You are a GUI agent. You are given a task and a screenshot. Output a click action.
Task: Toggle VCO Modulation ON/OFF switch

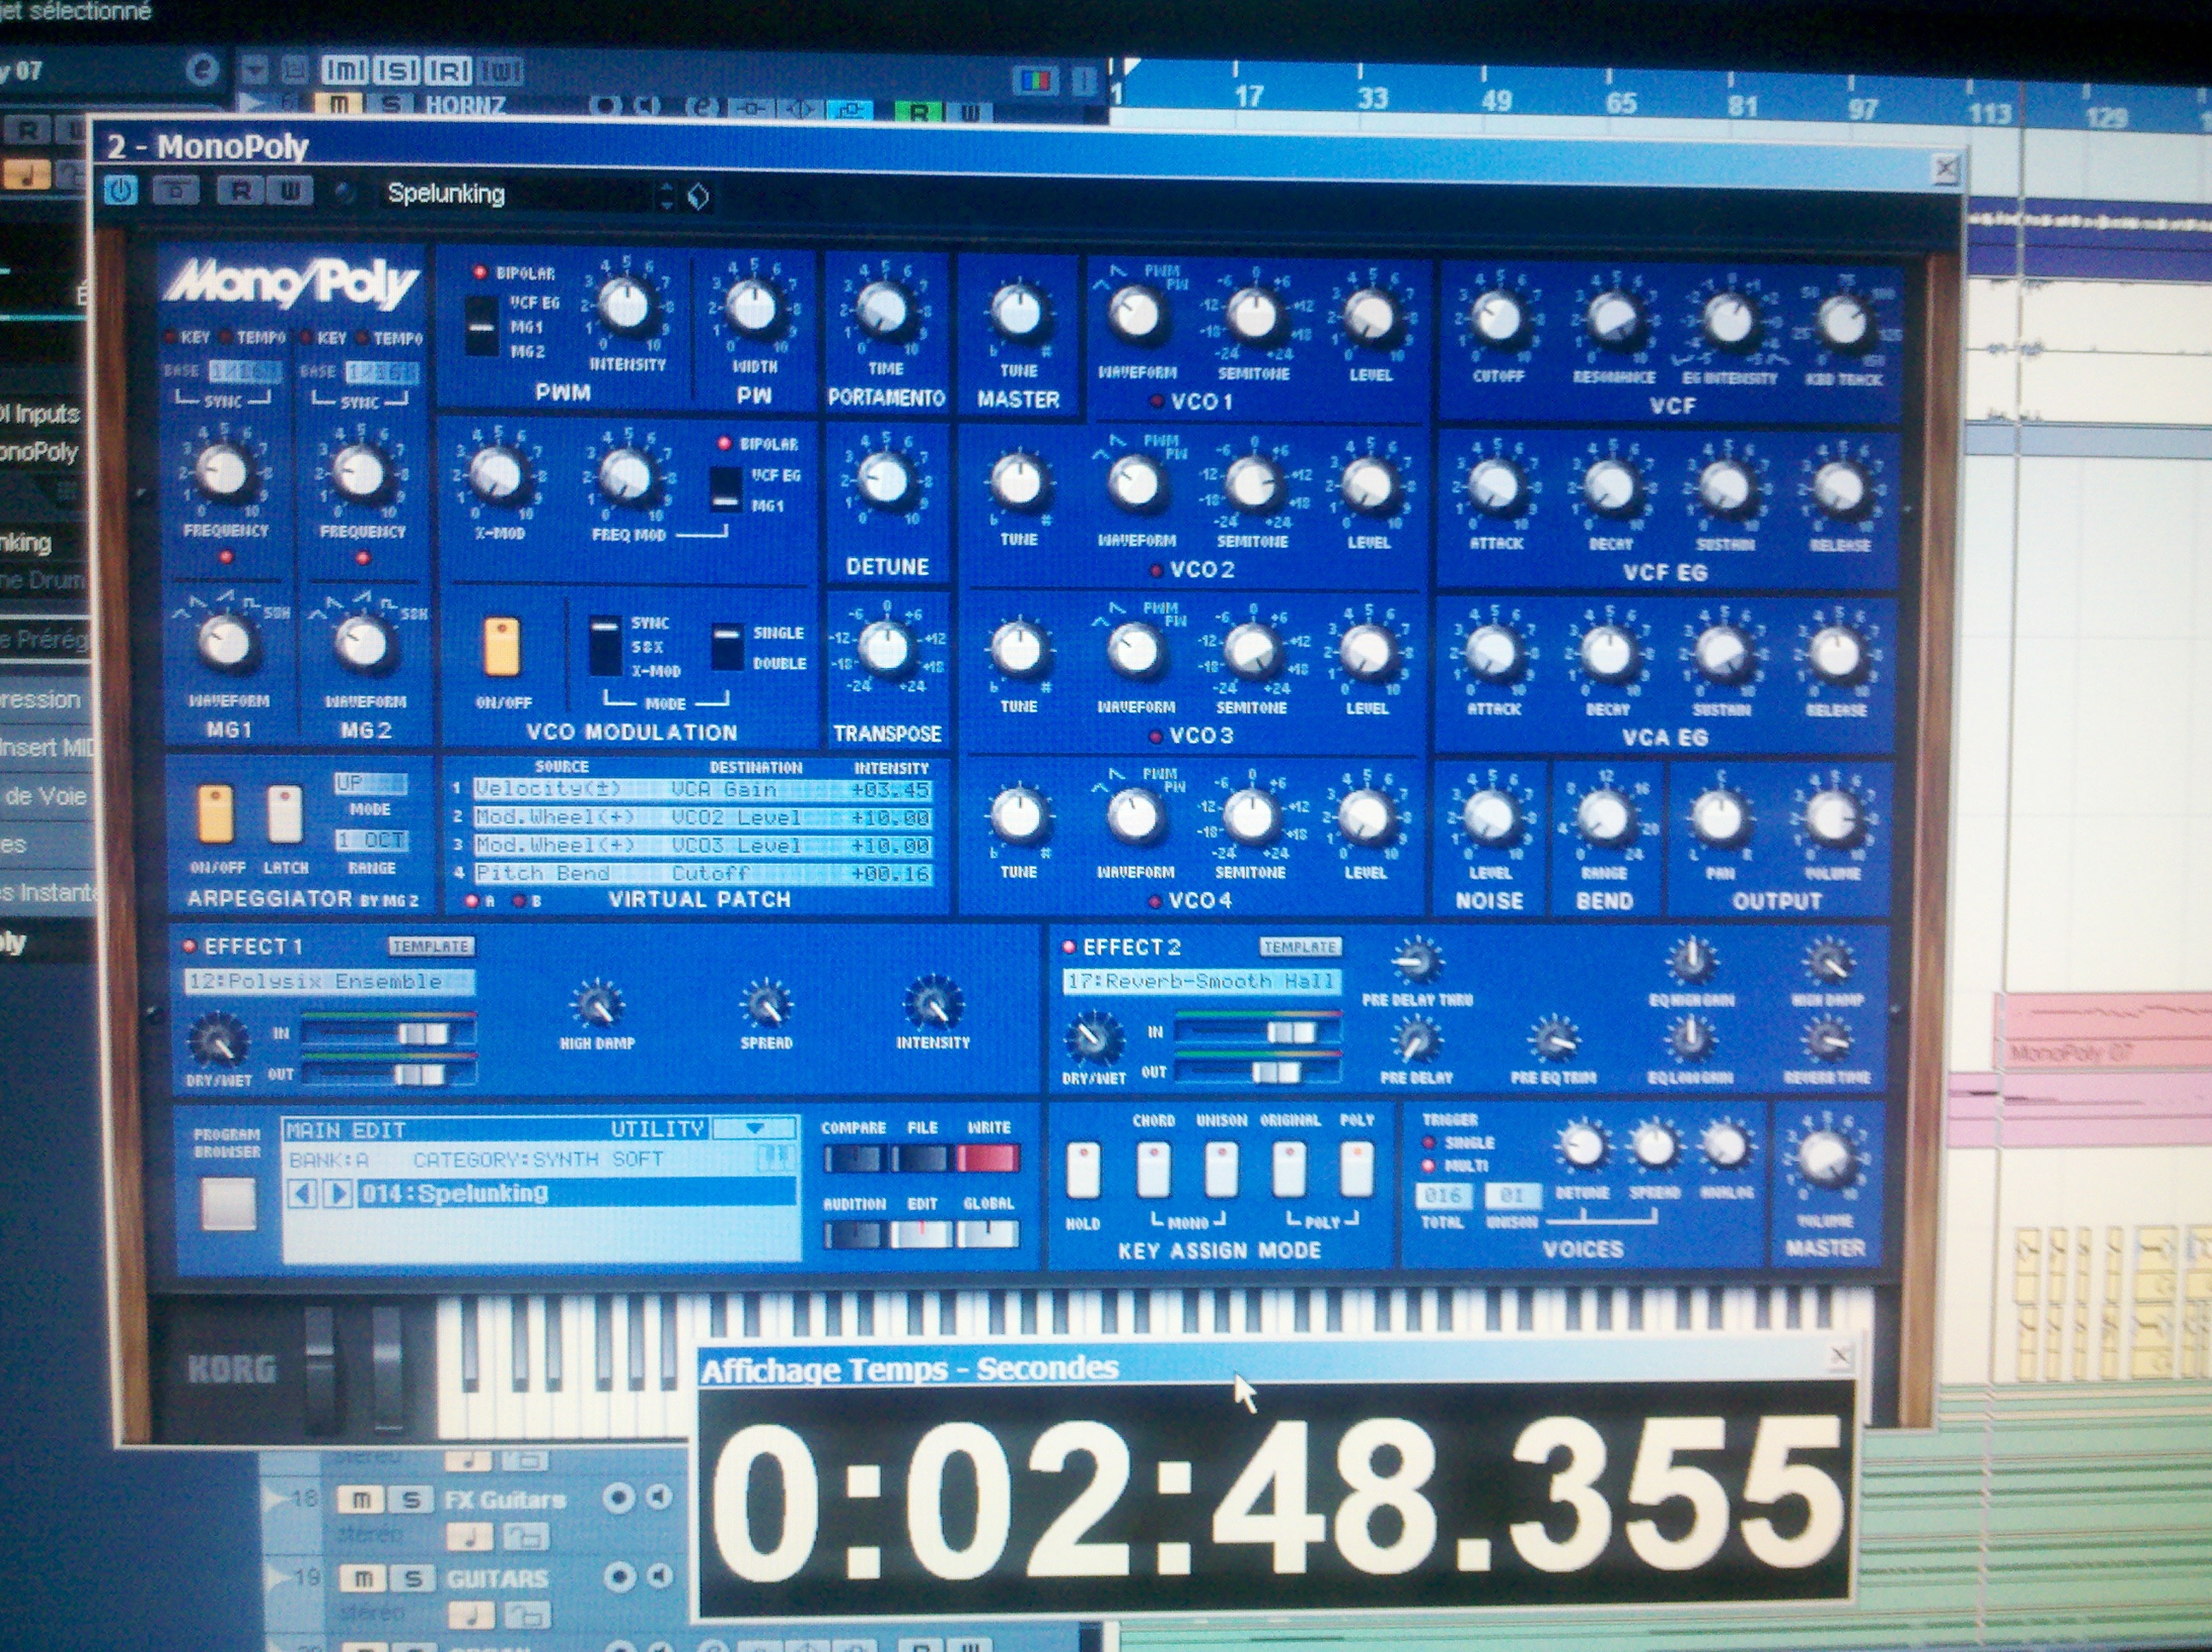coord(501,648)
